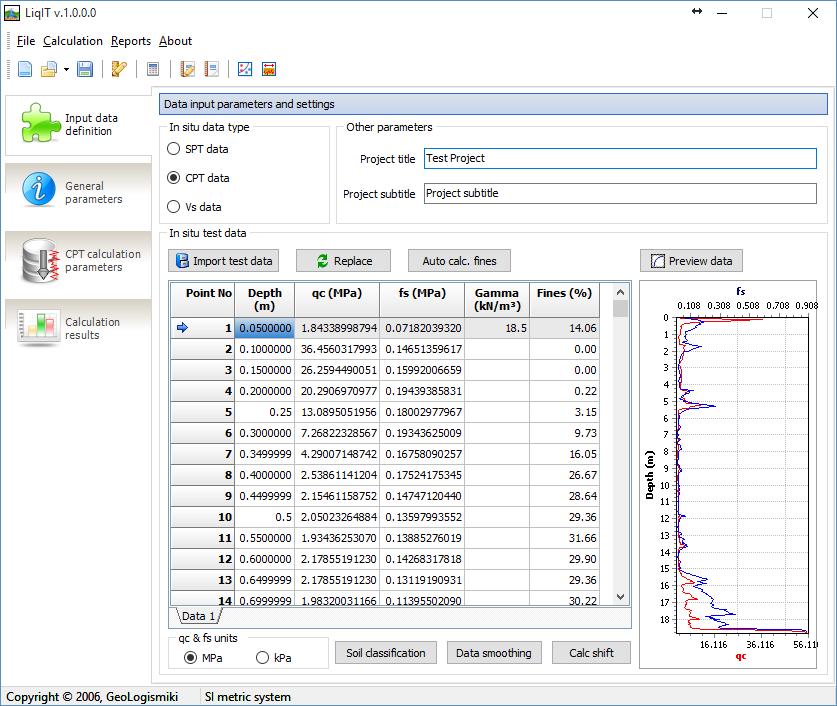
Task: Click fs cell 0.15992006659
Action: pyautogui.click(x=422, y=370)
